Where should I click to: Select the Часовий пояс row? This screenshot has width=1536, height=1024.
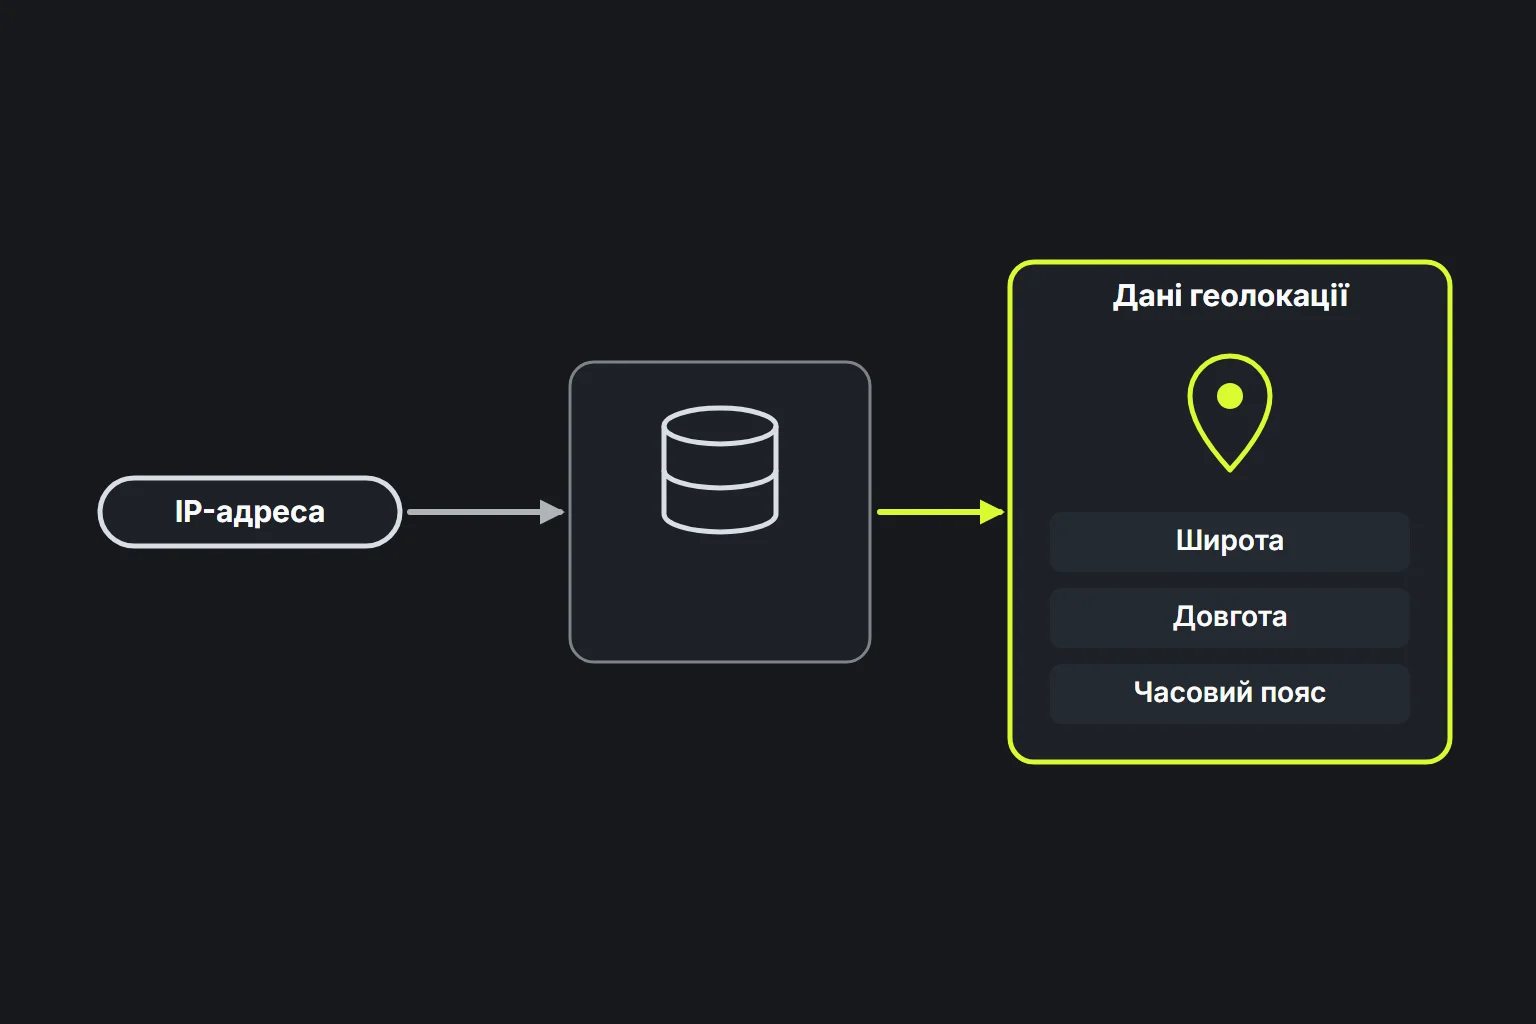coord(1230,693)
